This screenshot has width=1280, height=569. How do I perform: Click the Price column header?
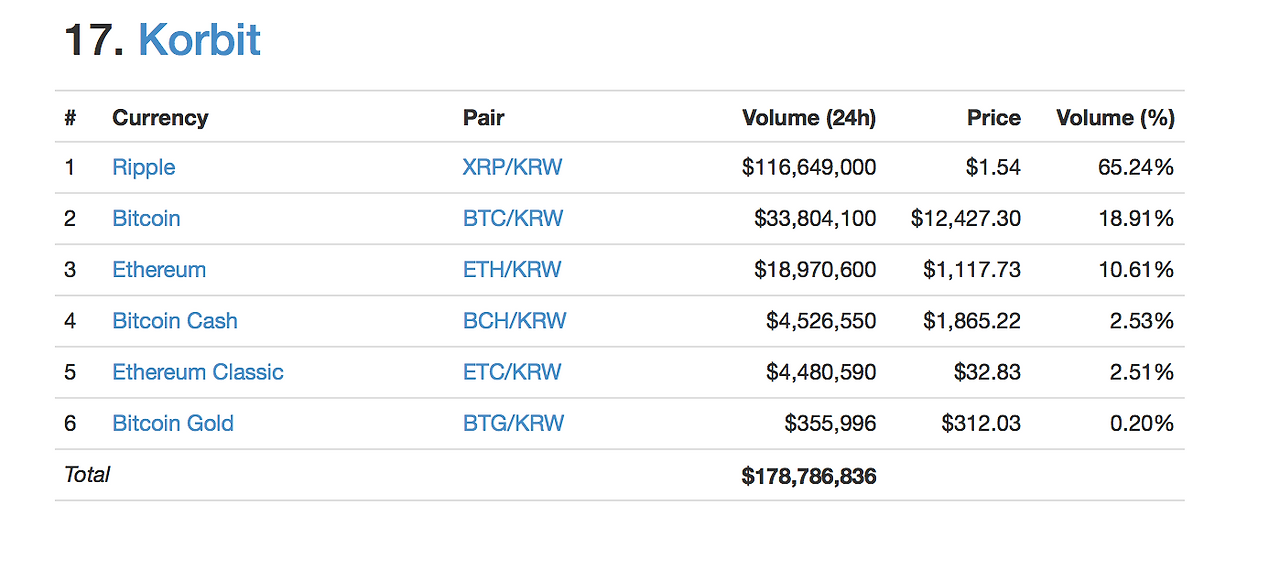click(x=994, y=117)
